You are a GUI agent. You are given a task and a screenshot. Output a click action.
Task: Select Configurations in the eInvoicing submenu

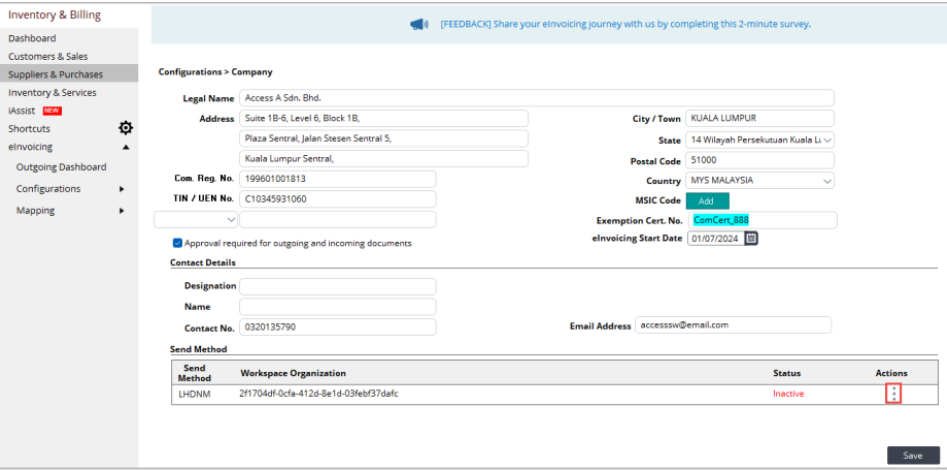coord(48,189)
